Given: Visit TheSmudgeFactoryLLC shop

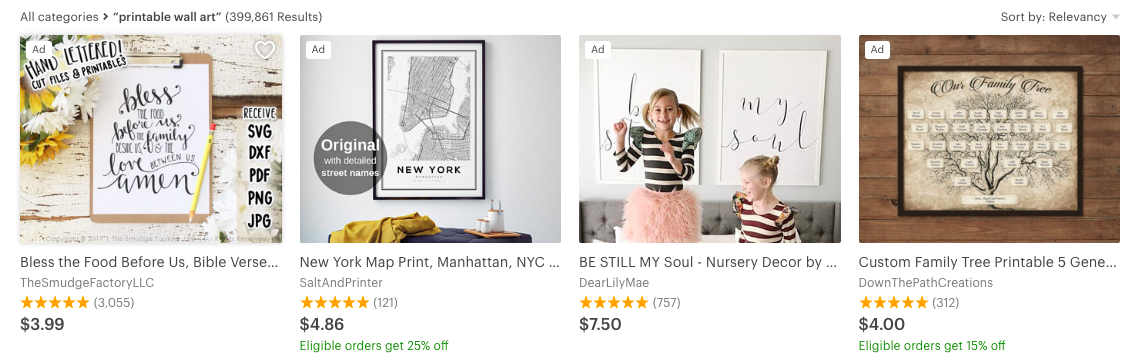Looking at the screenshot, I should [87, 283].
